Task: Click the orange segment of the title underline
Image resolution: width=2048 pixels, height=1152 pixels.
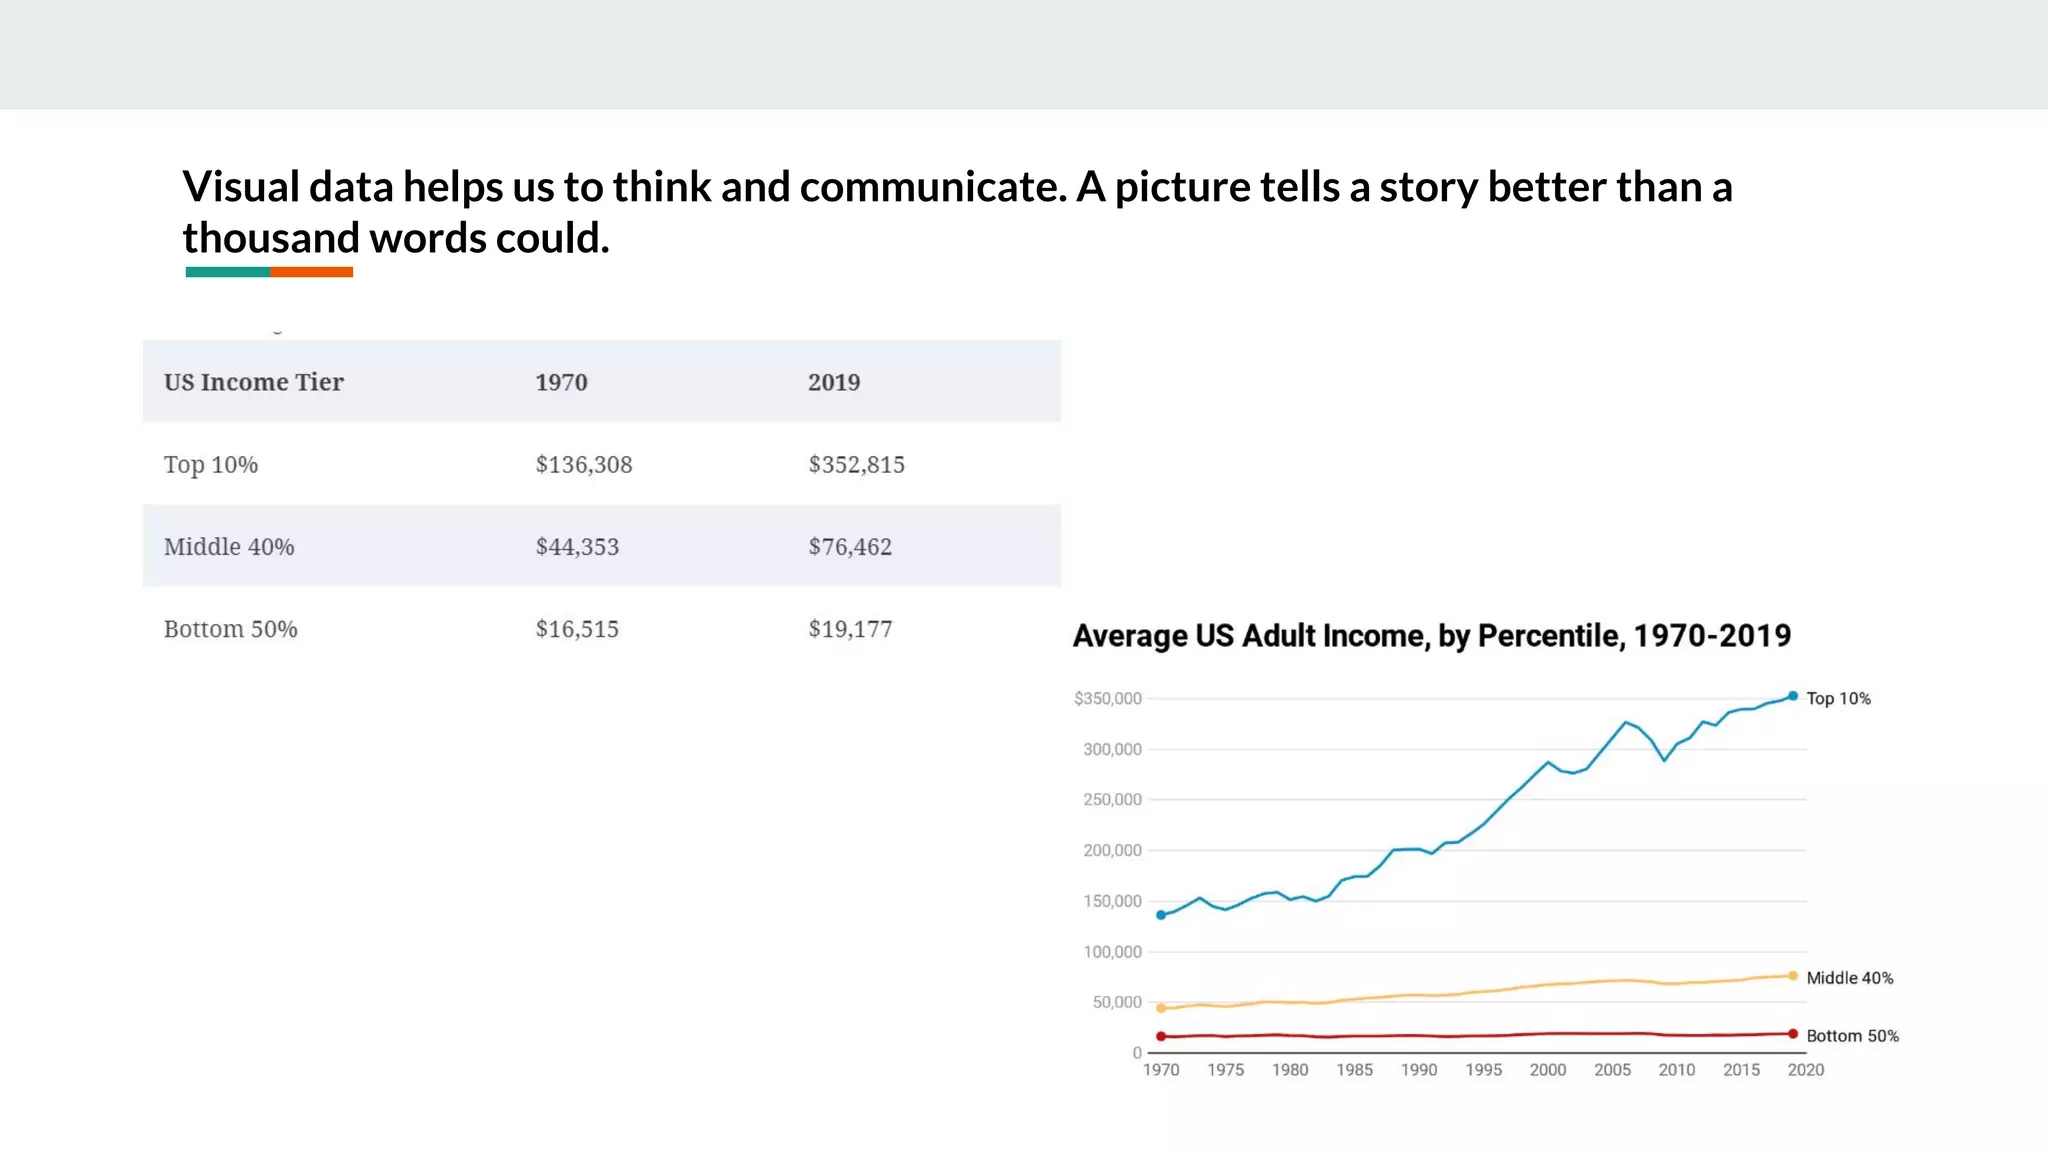Action: [x=311, y=272]
